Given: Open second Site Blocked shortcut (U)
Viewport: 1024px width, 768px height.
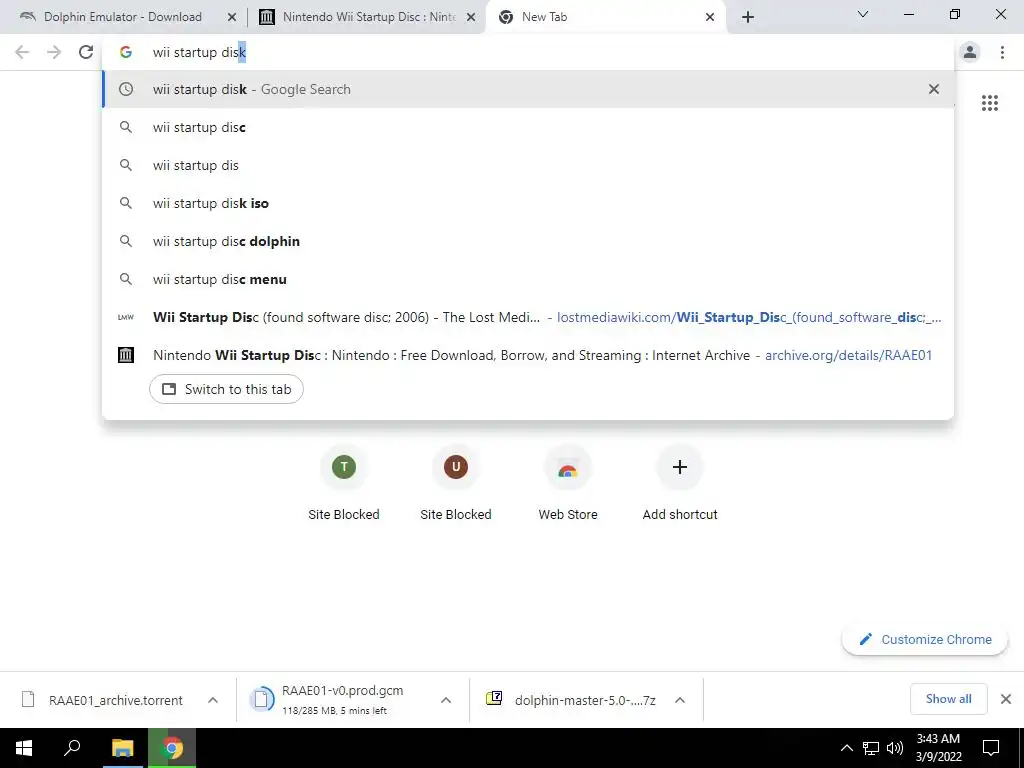Looking at the screenshot, I should tap(456, 483).
